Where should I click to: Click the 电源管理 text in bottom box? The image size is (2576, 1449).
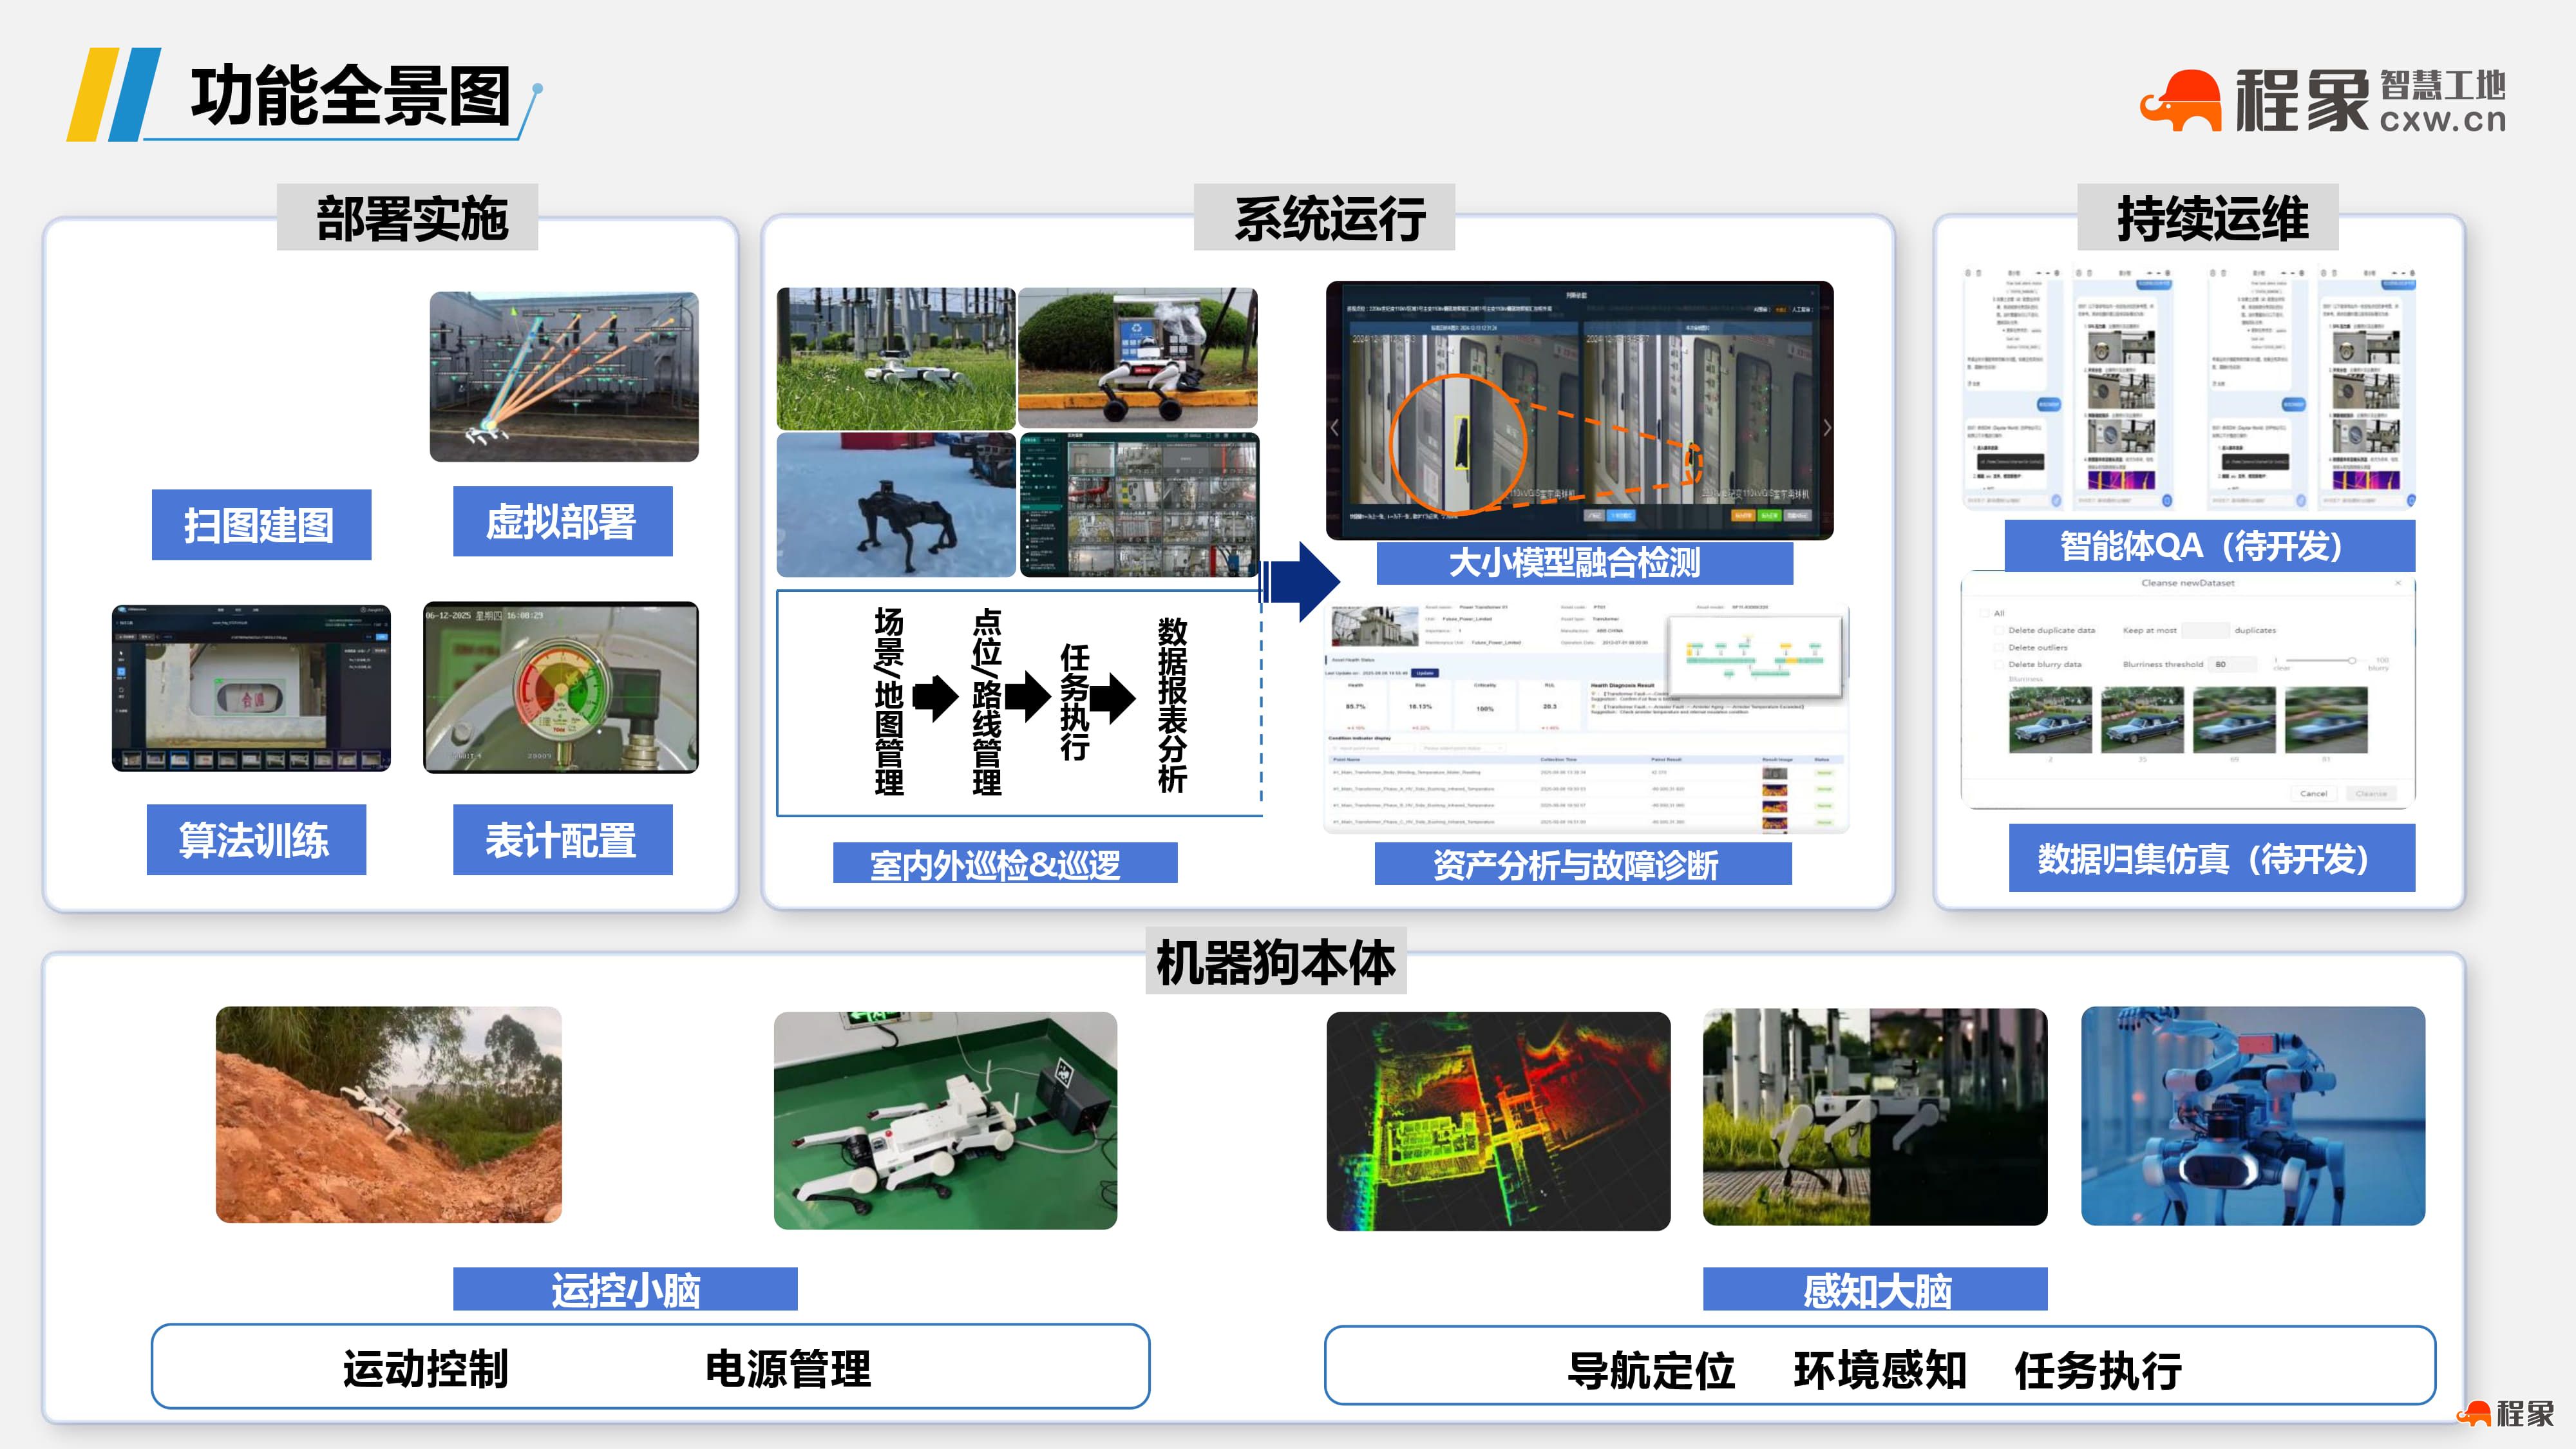[787, 1369]
